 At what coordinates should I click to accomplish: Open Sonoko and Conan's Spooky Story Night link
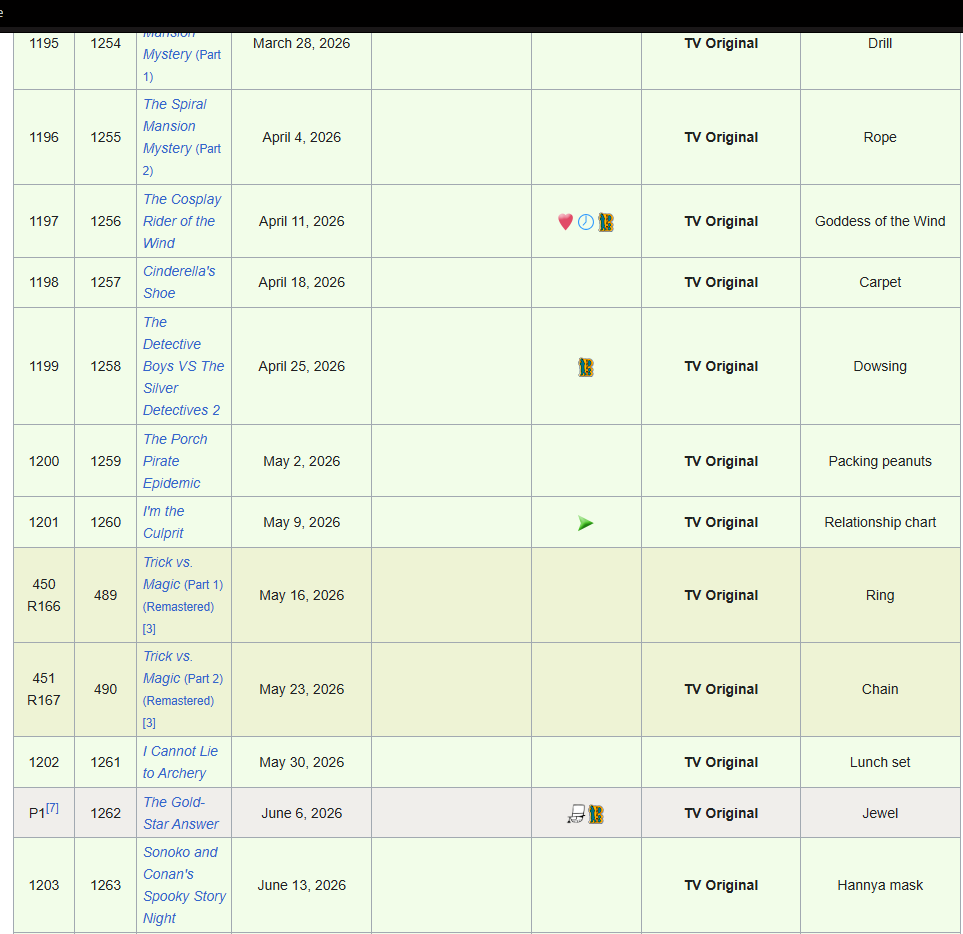pos(184,885)
